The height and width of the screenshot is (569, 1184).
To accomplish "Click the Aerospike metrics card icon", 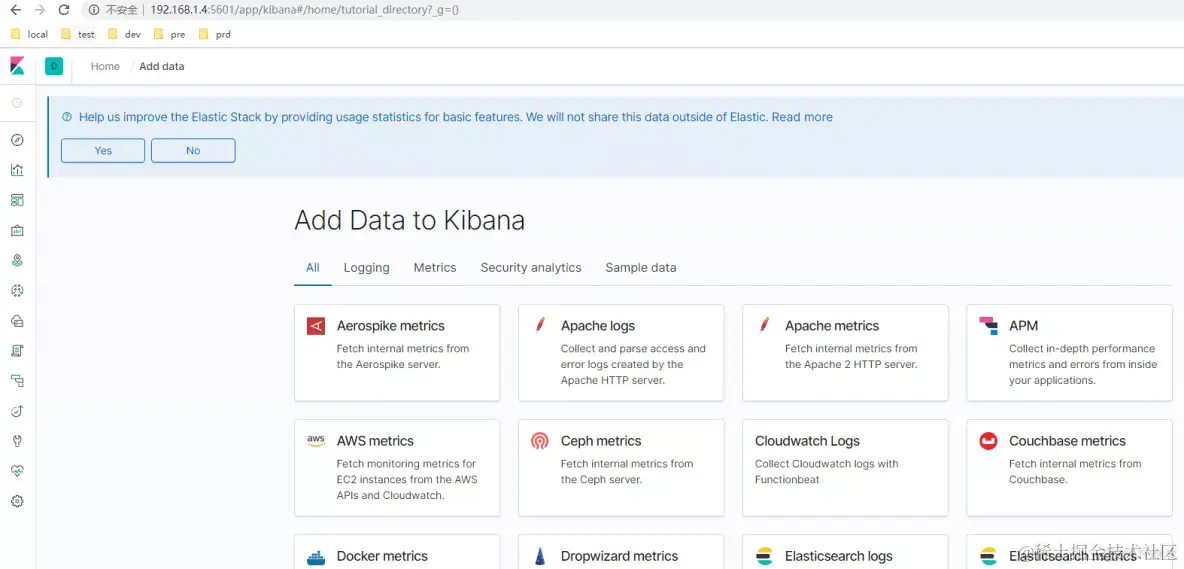I will tap(316, 326).
